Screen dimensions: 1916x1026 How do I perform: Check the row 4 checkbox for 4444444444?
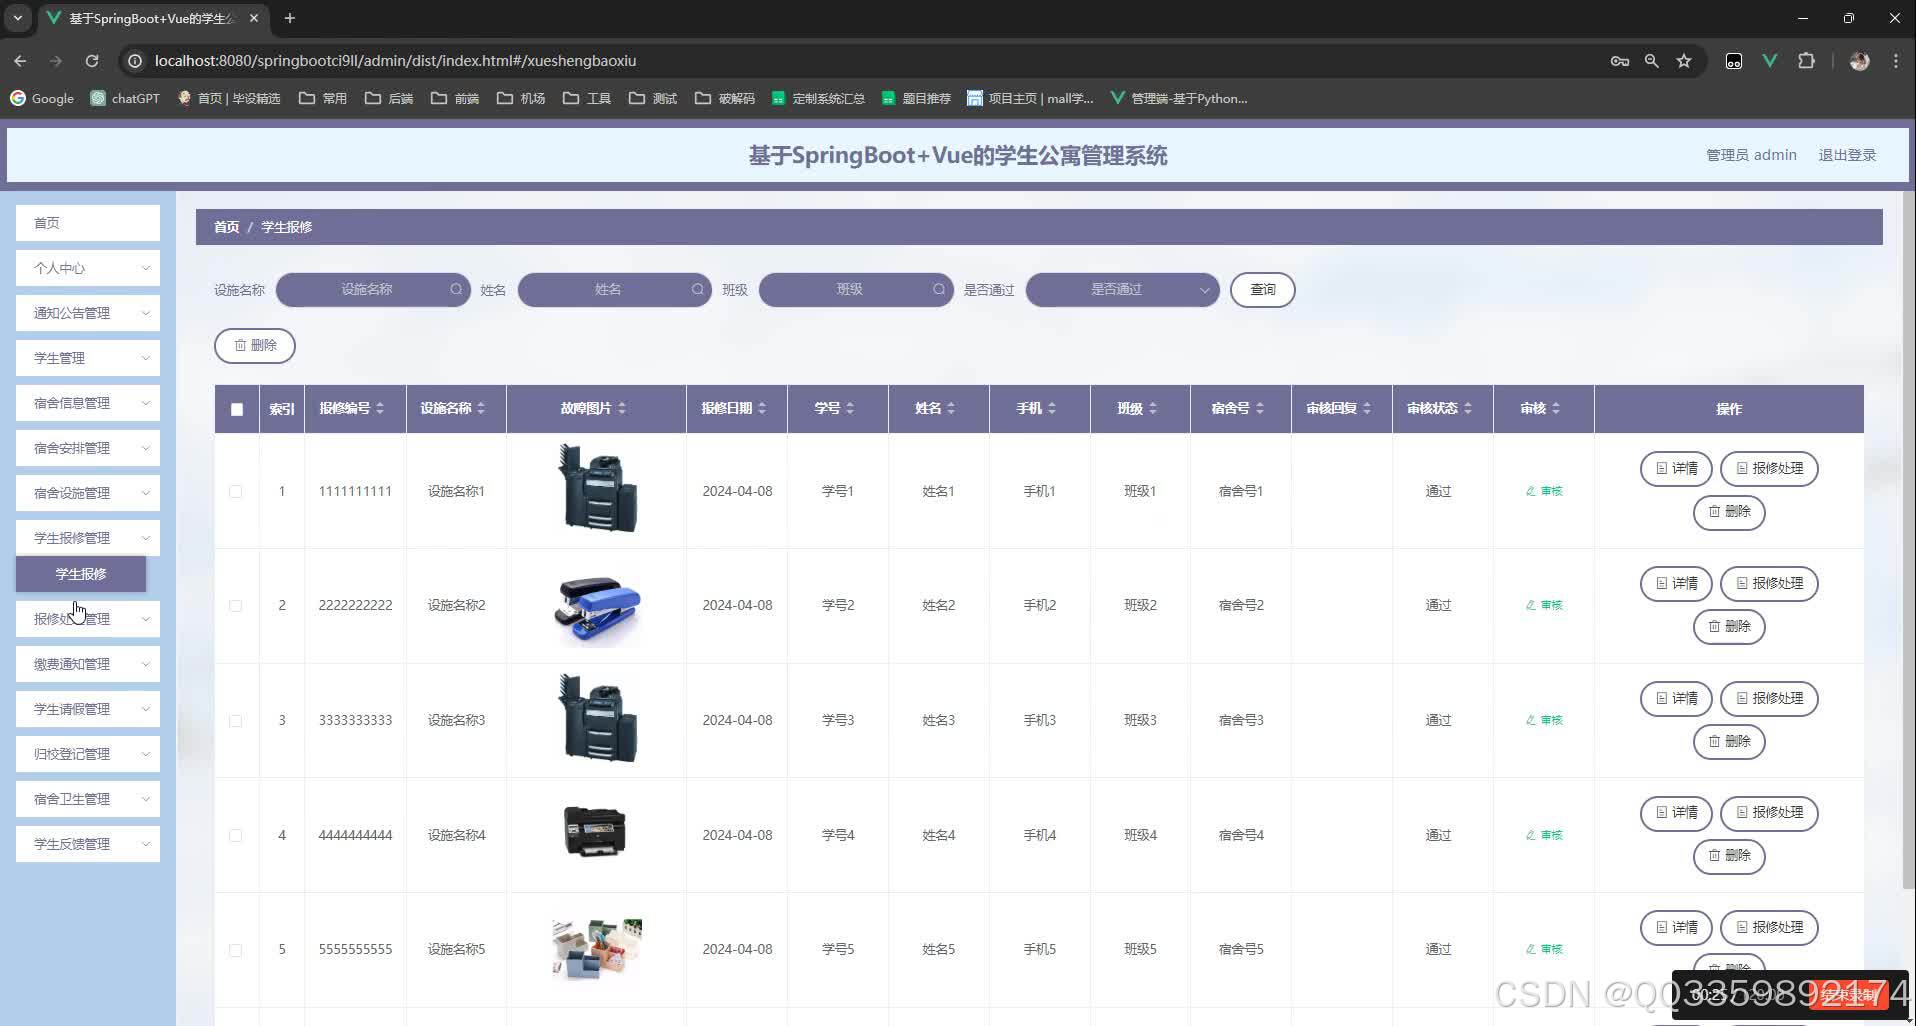[236, 835]
